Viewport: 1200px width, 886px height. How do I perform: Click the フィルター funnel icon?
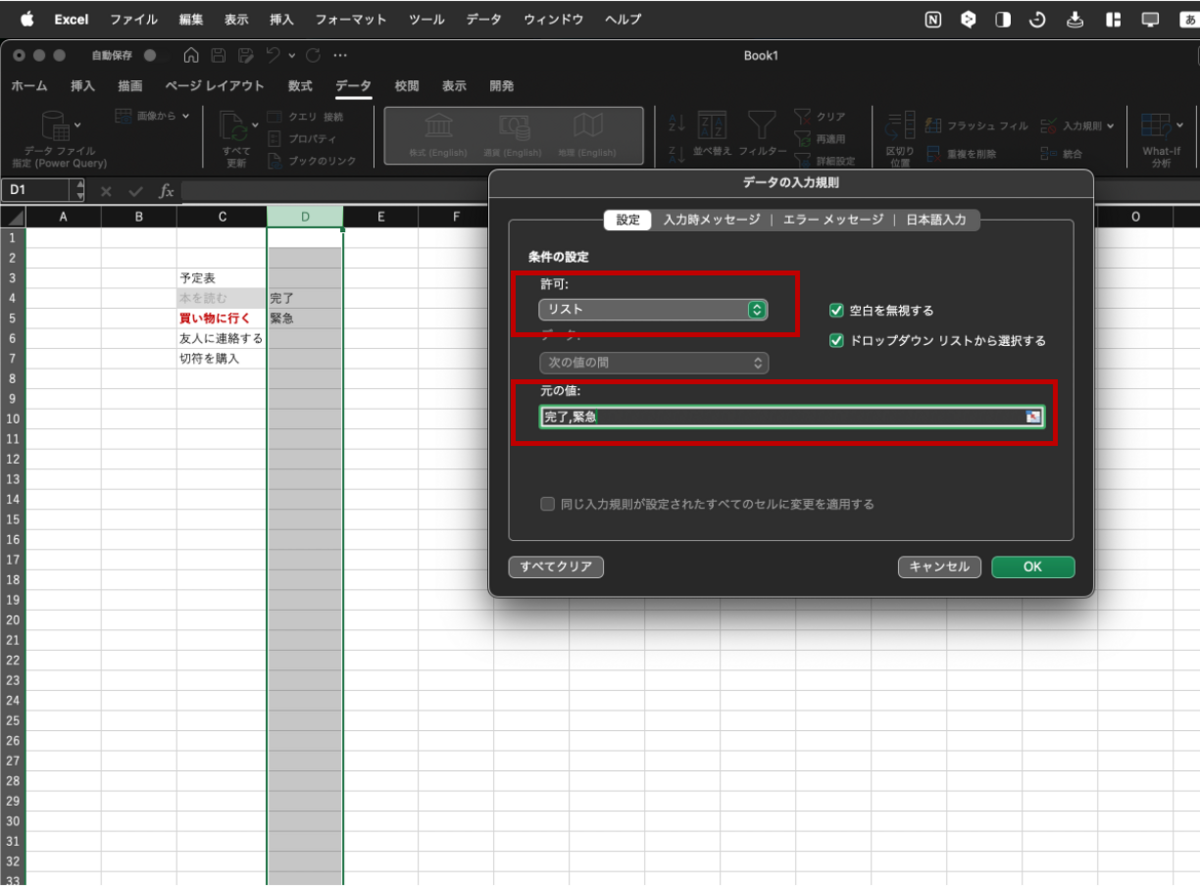coord(762,125)
